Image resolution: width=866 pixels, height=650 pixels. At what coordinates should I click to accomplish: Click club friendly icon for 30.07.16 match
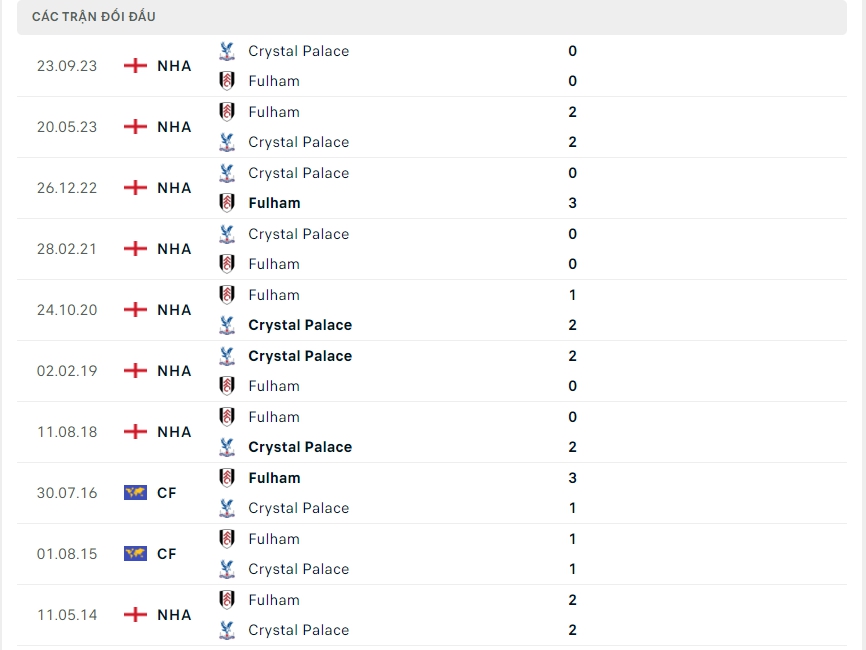pyautogui.click(x=135, y=493)
